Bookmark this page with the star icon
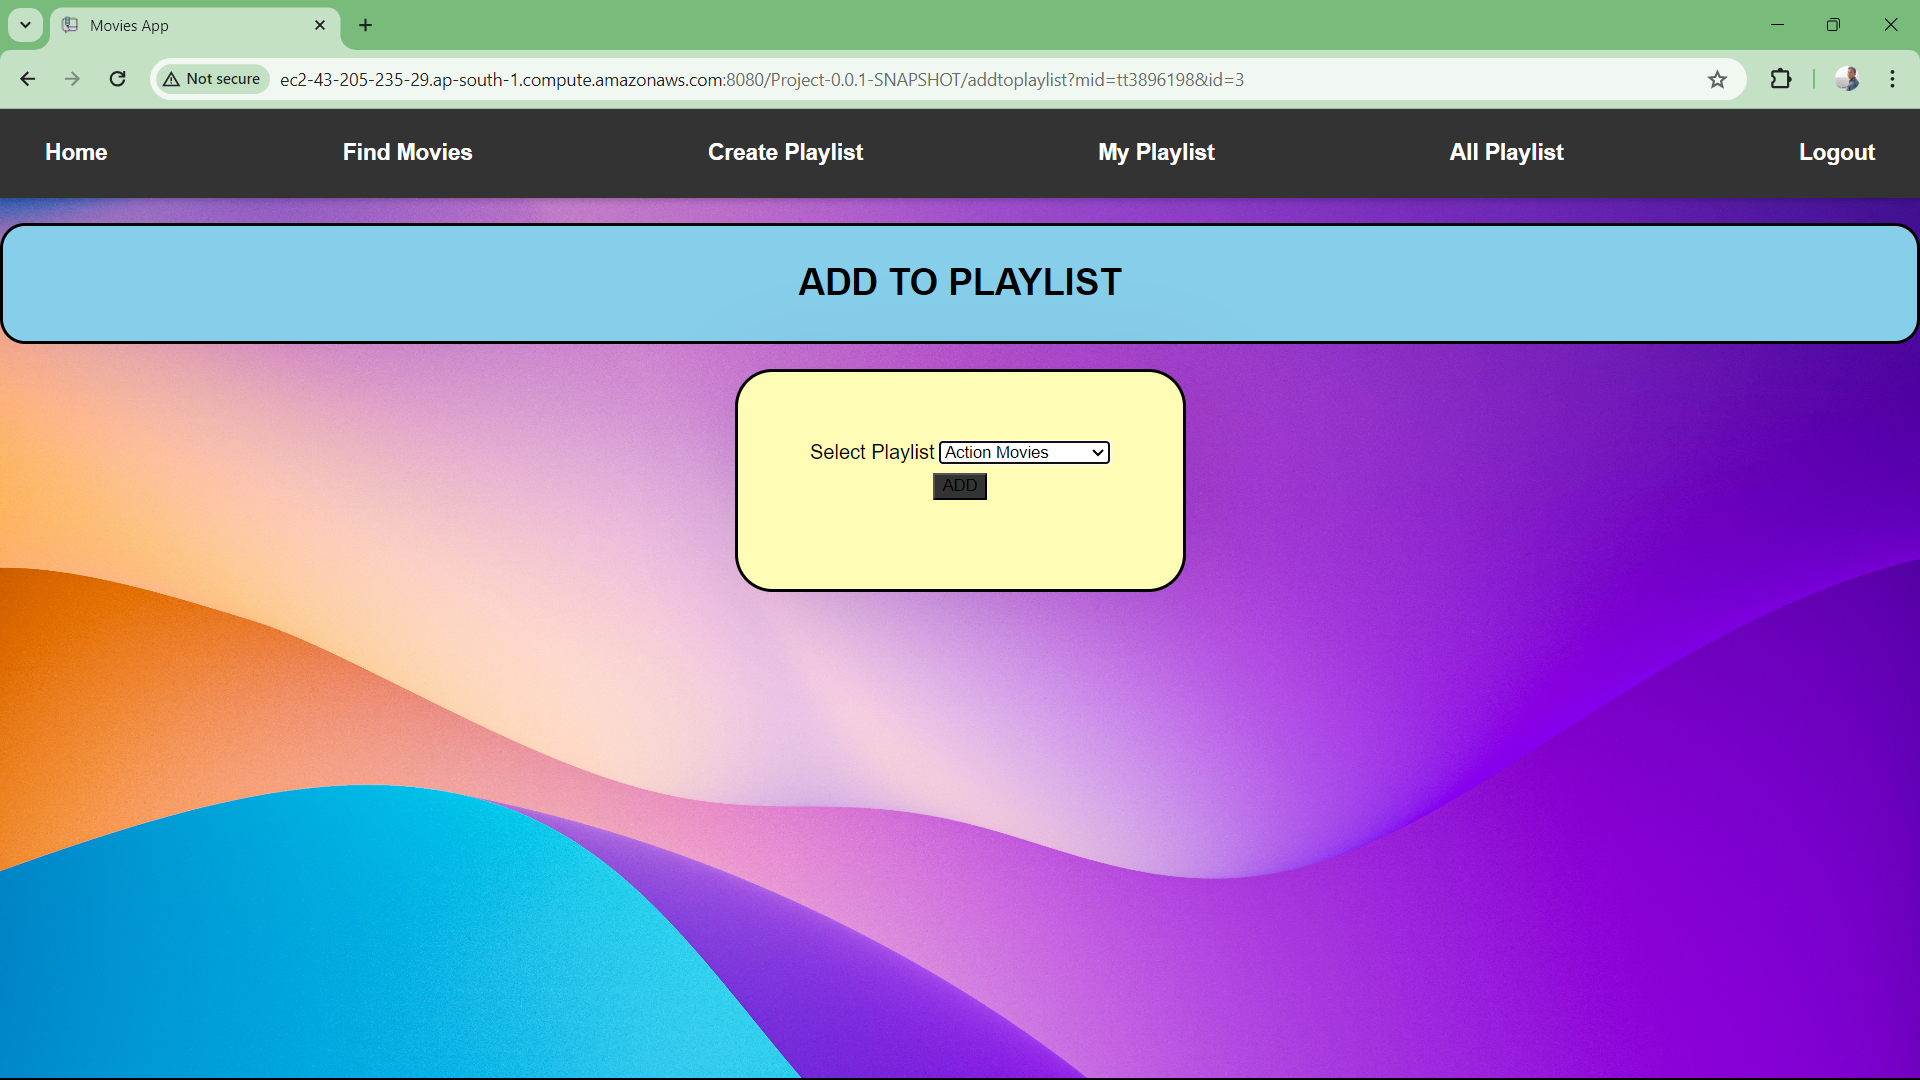1920x1080 pixels. click(x=1717, y=79)
